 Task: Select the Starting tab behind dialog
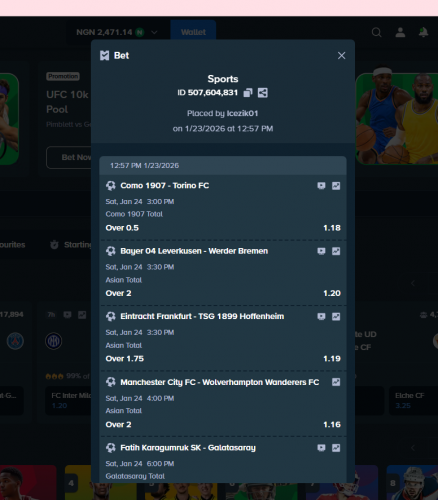point(71,245)
